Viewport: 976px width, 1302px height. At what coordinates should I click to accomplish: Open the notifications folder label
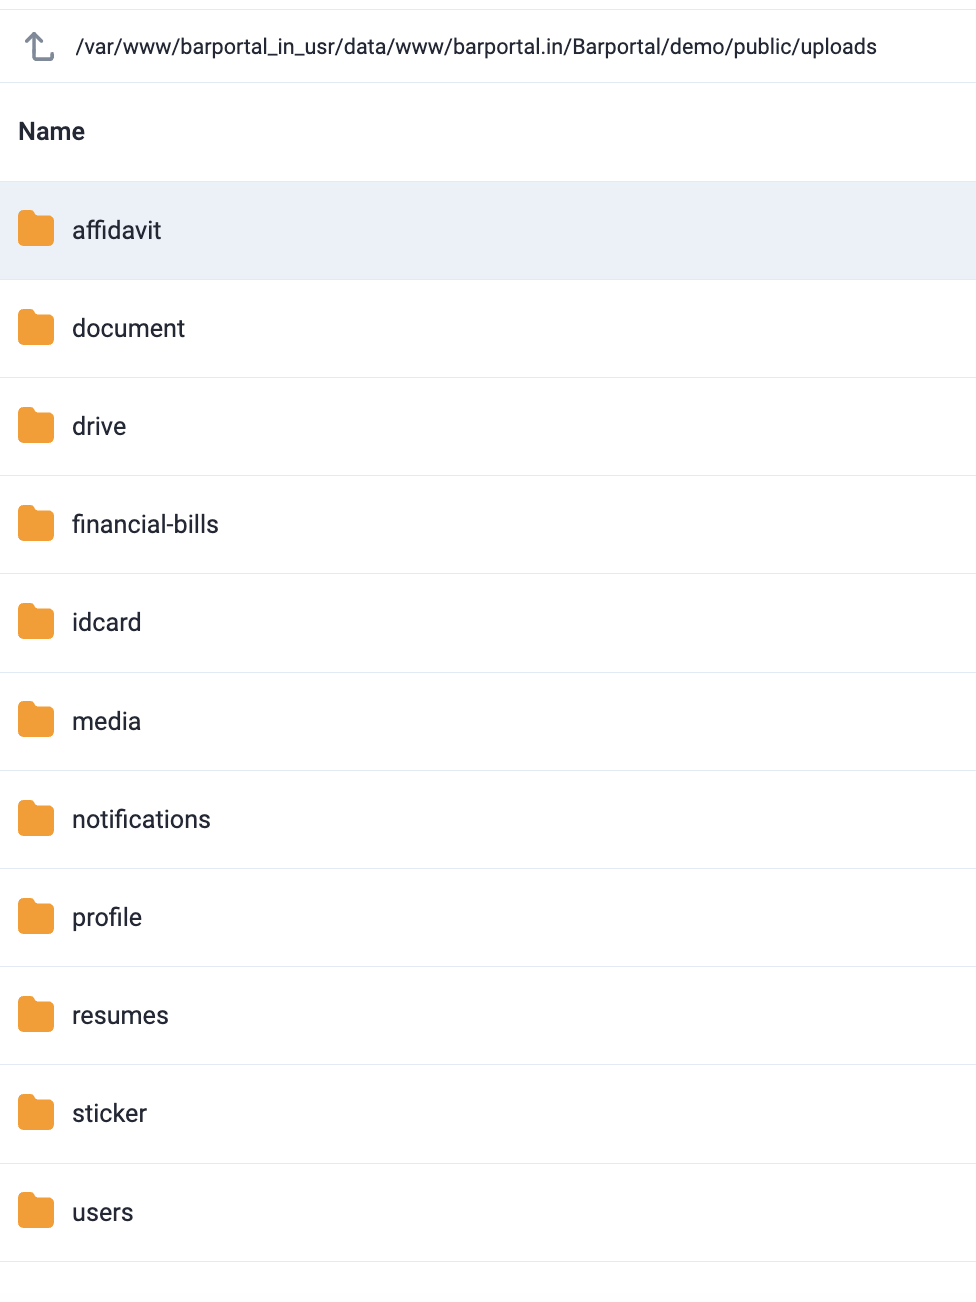point(141,819)
